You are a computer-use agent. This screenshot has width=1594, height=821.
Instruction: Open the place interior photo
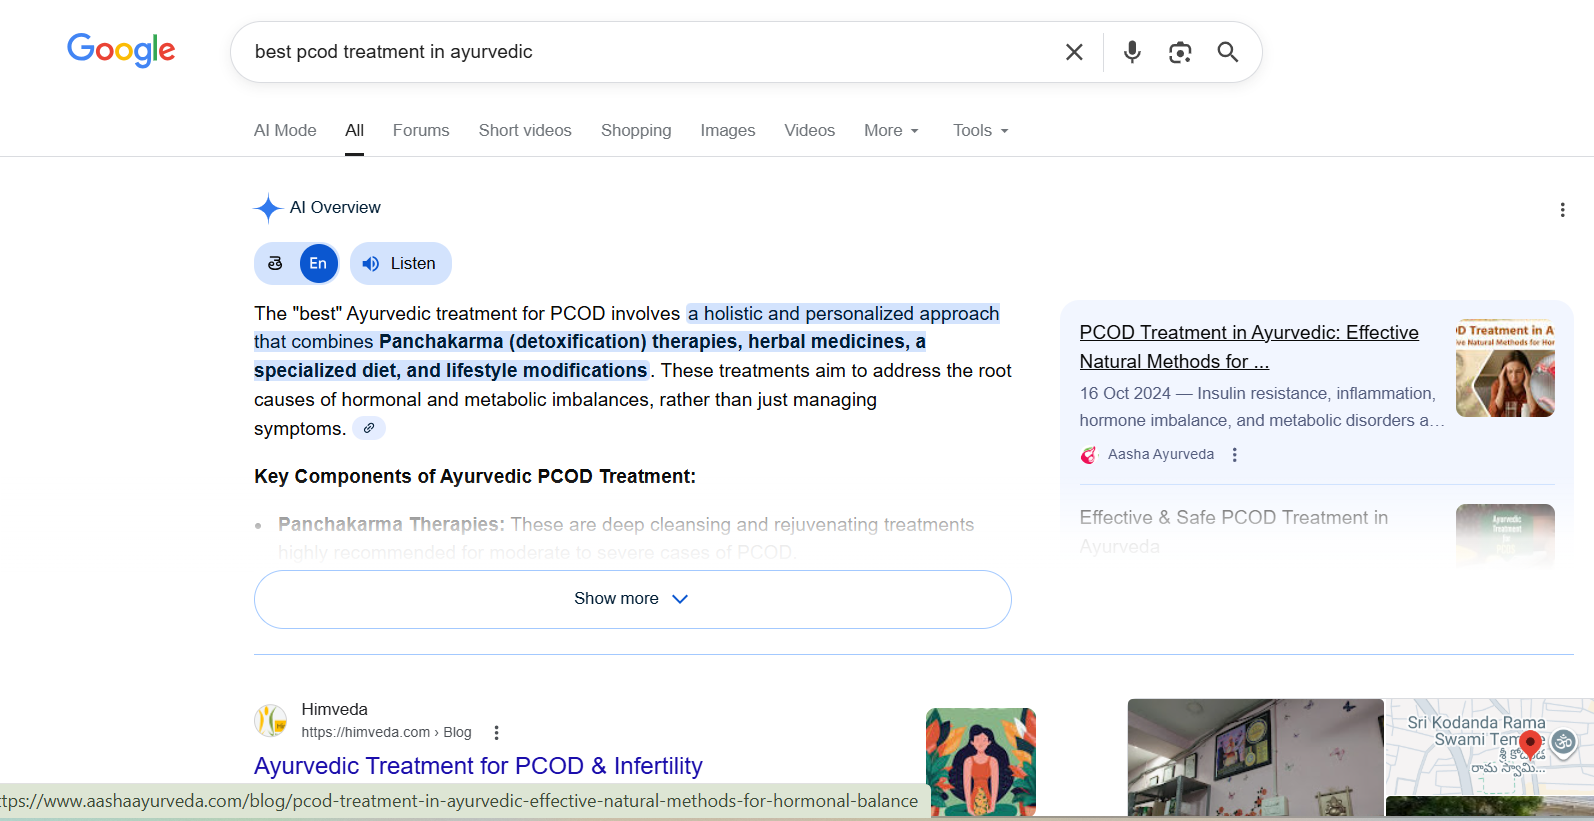(1256, 757)
